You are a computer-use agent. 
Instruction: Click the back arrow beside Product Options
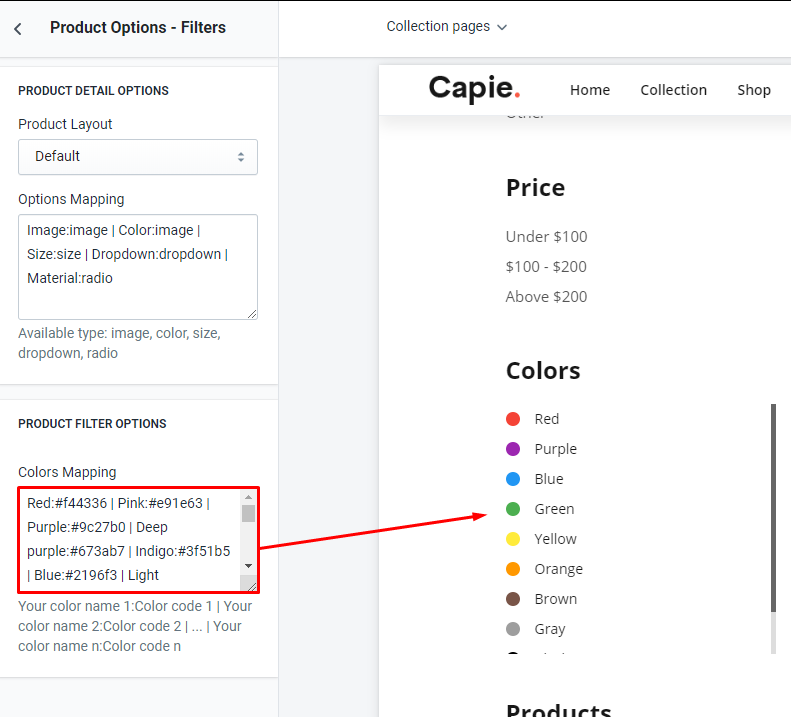(x=18, y=29)
